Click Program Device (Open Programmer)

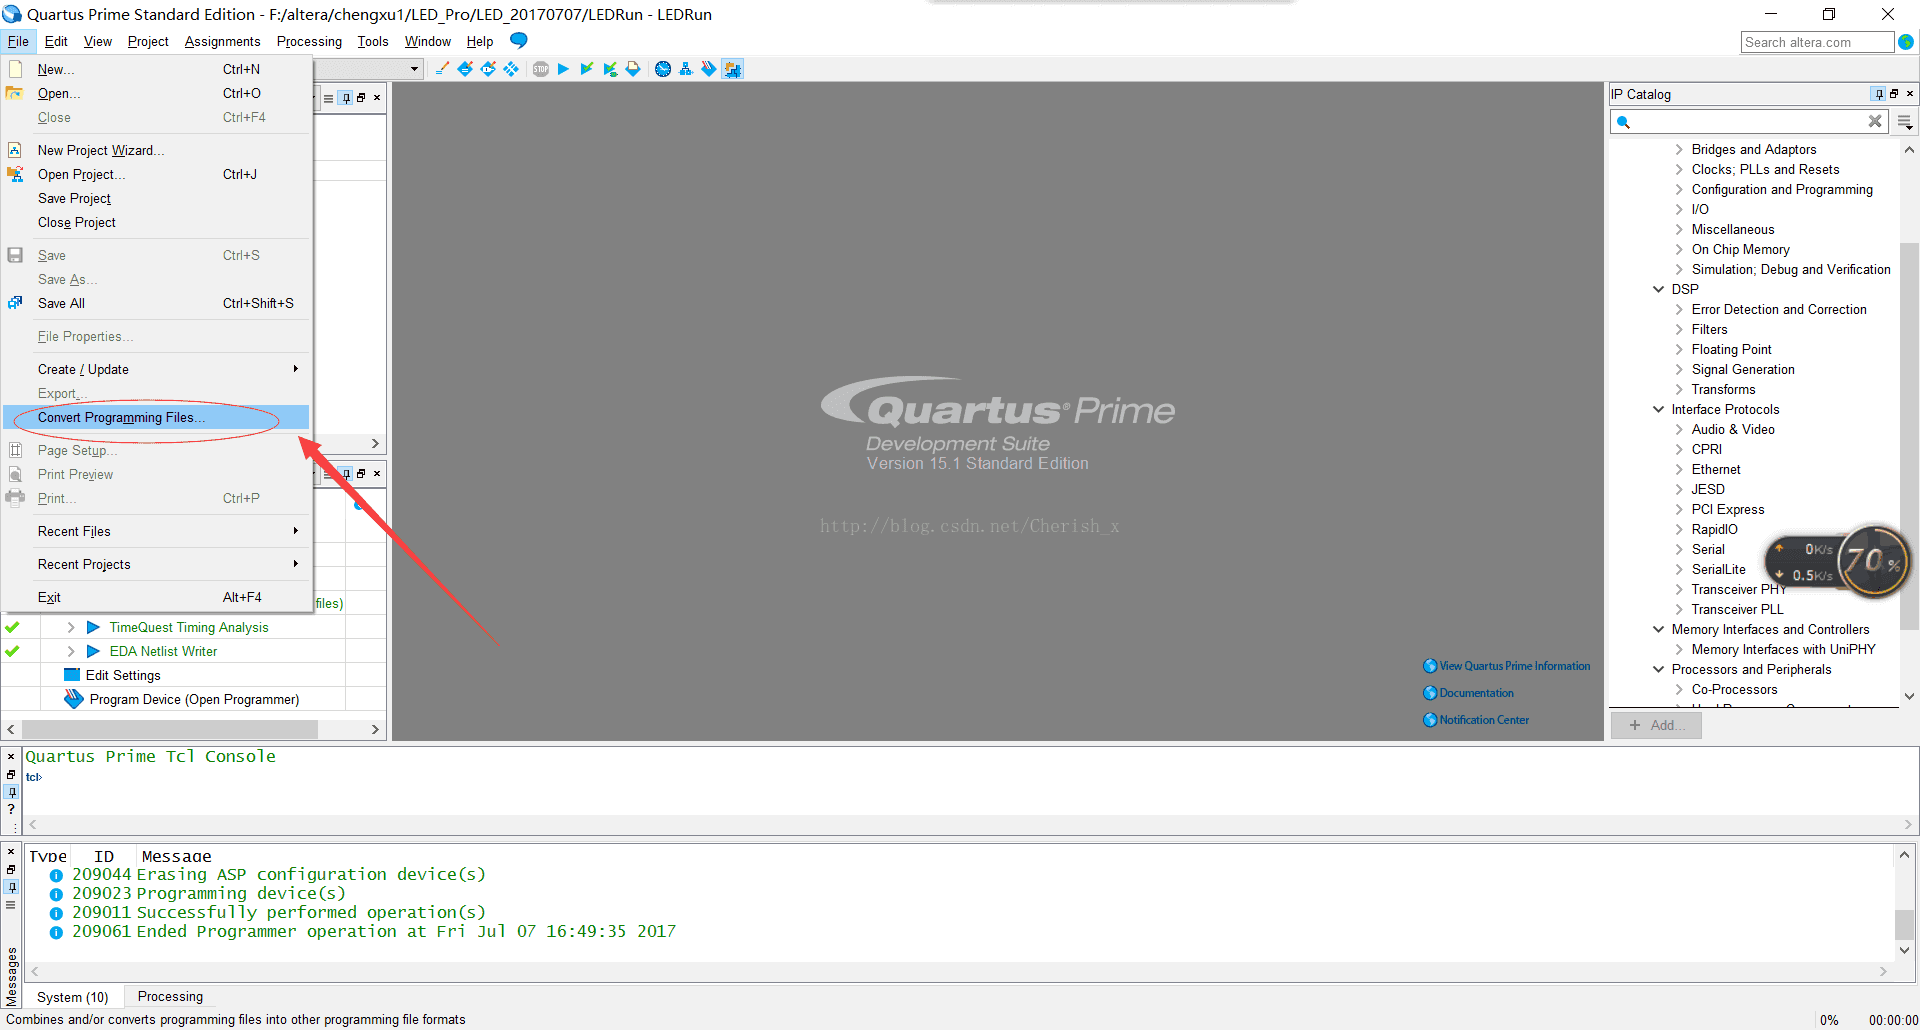coord(194,699)
